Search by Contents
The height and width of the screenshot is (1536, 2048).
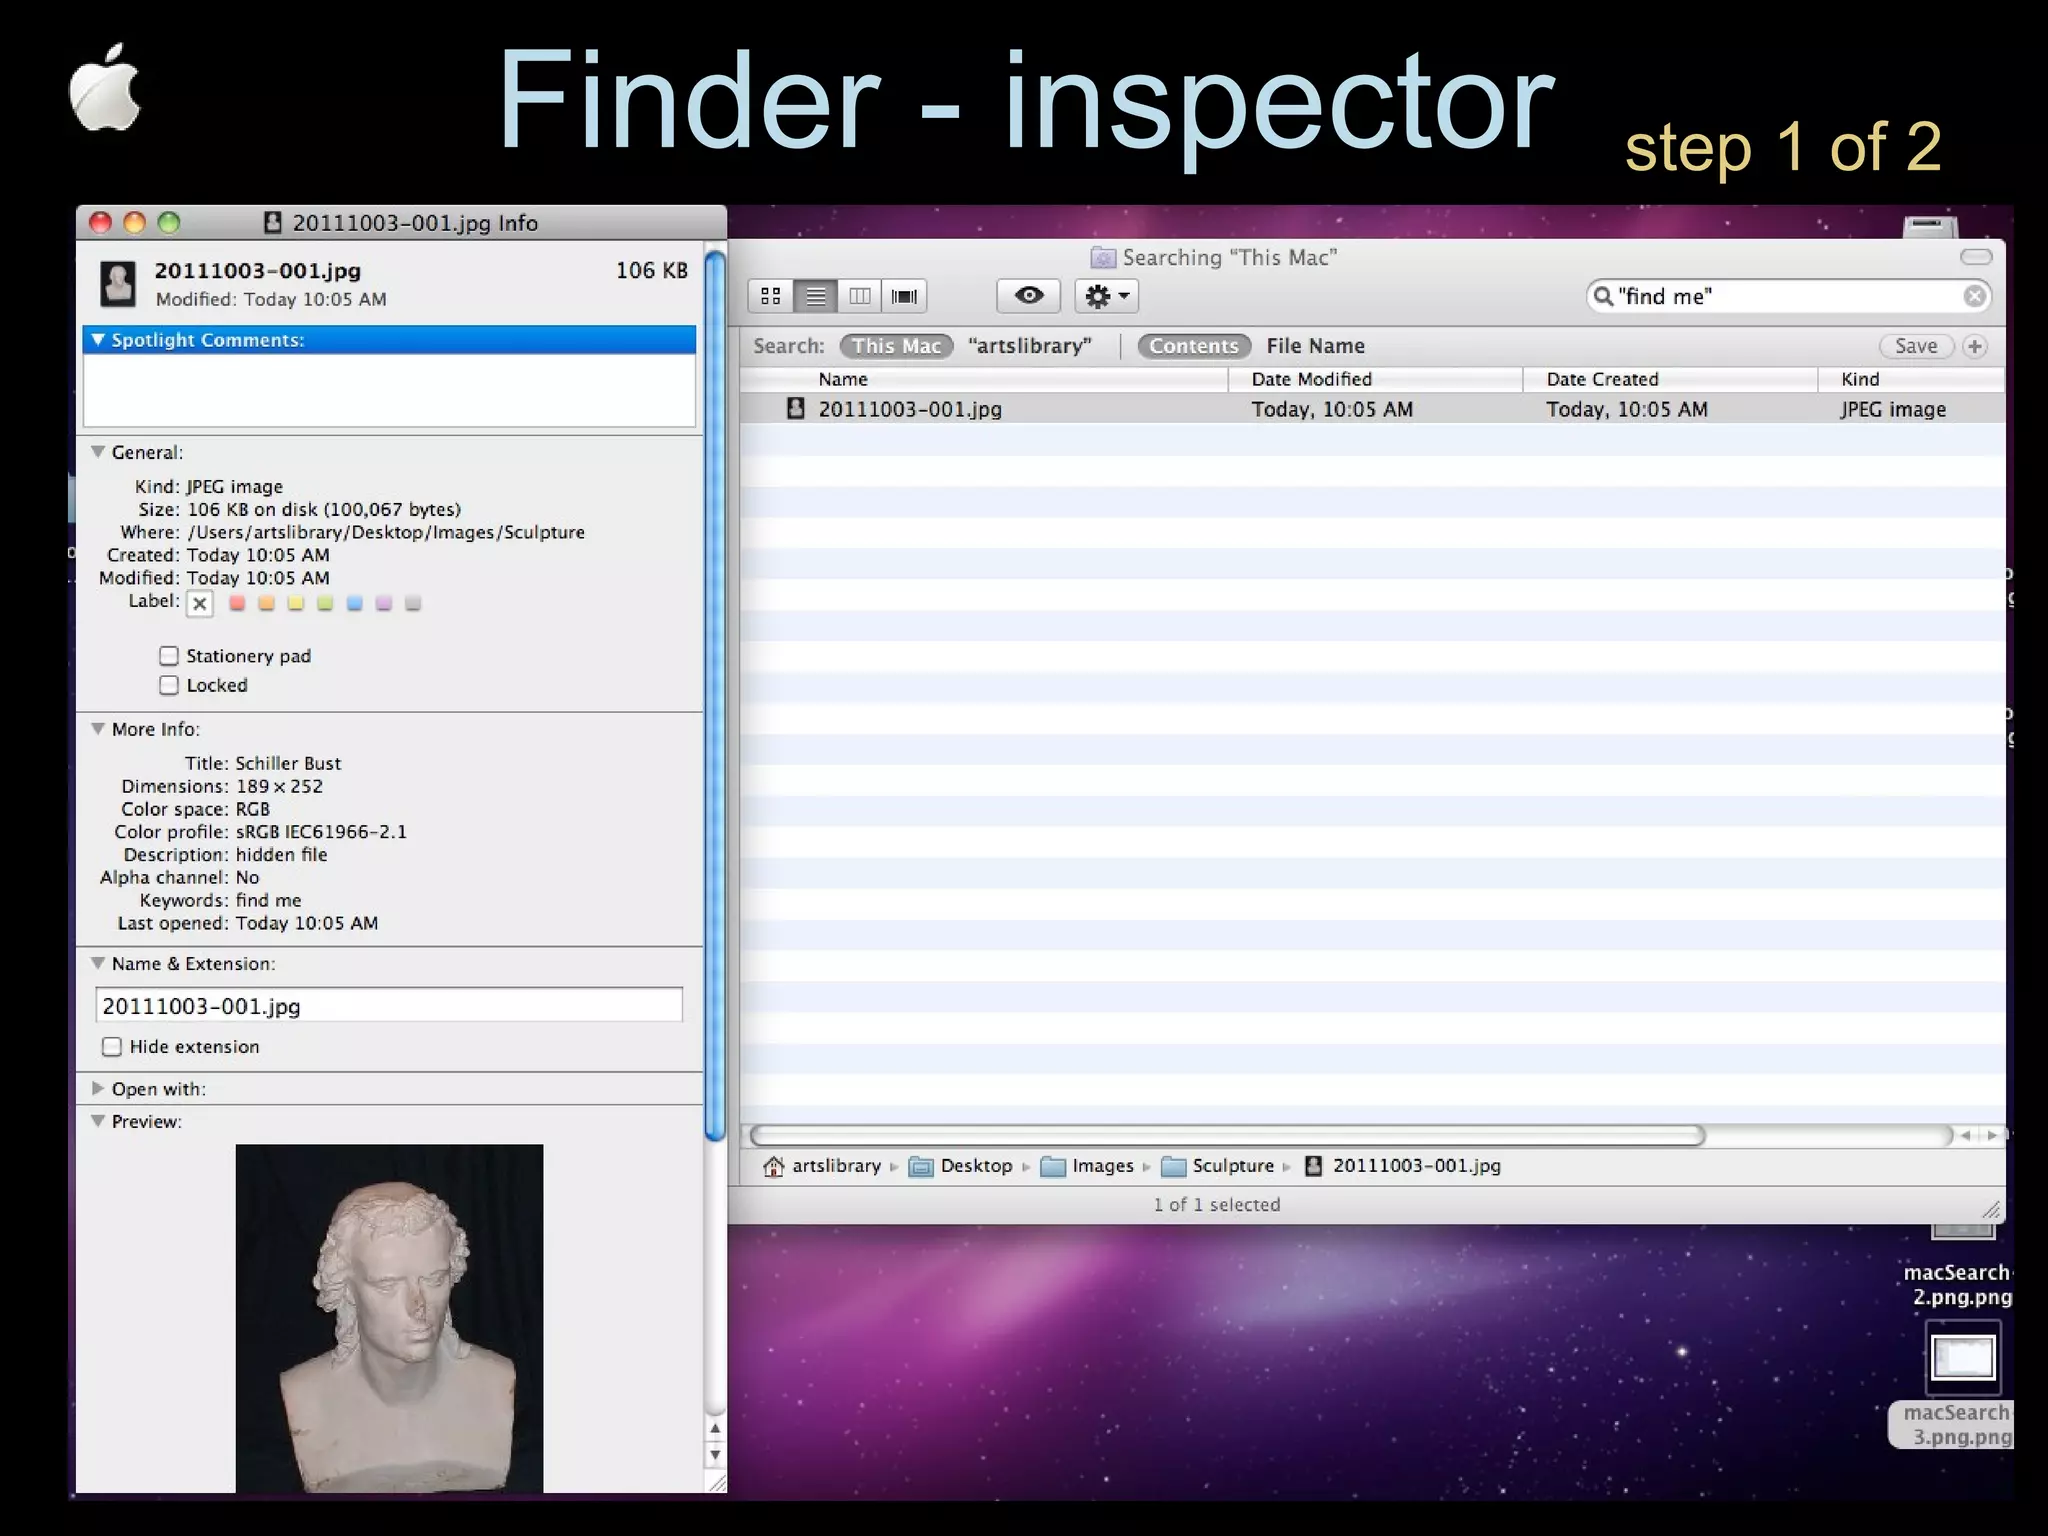pyautogui.click(x=1194, y=346)
